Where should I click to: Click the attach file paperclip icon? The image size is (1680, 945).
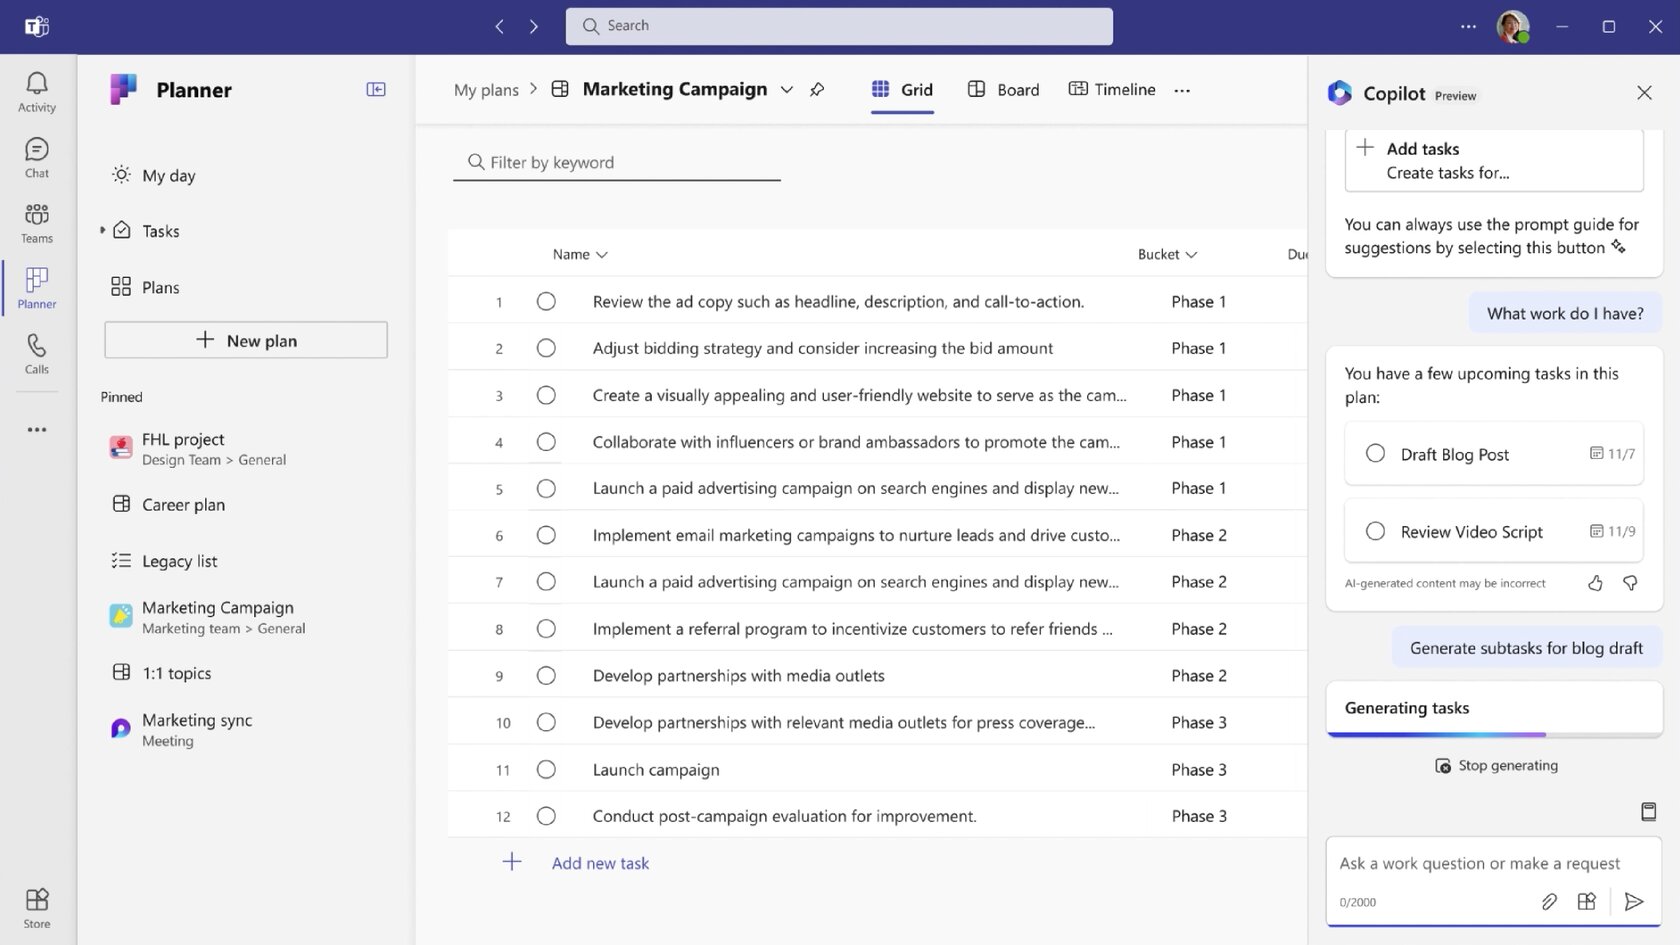pos(1549,902)
